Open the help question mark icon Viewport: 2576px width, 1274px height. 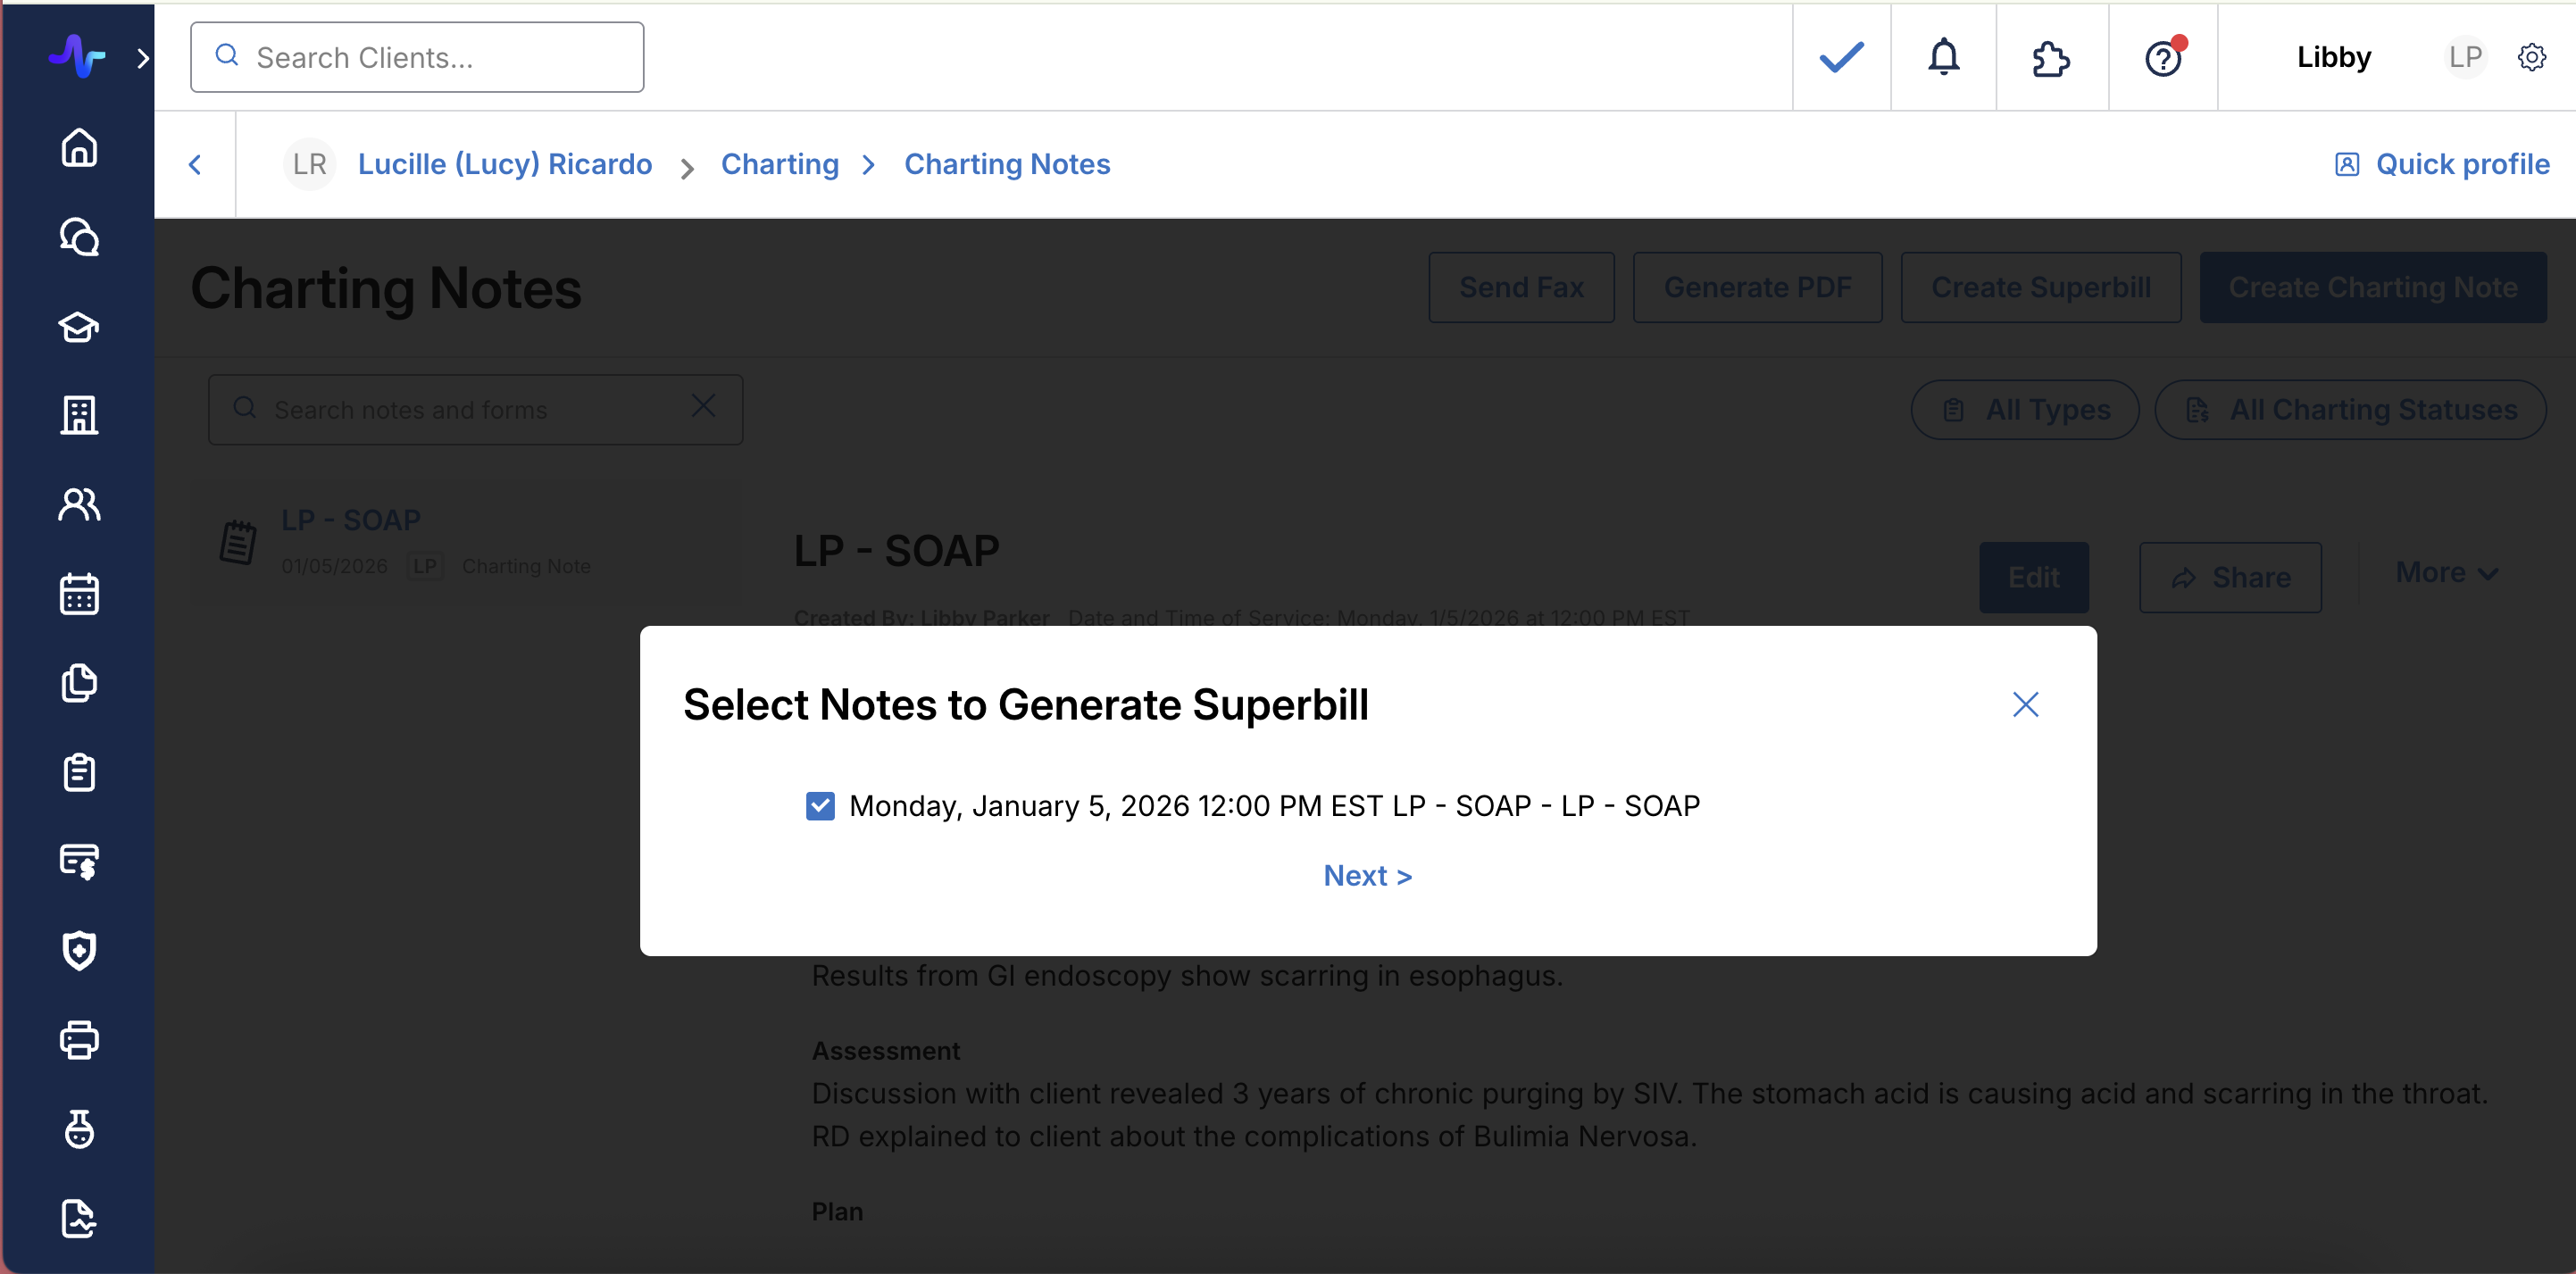coord(2162,58)
